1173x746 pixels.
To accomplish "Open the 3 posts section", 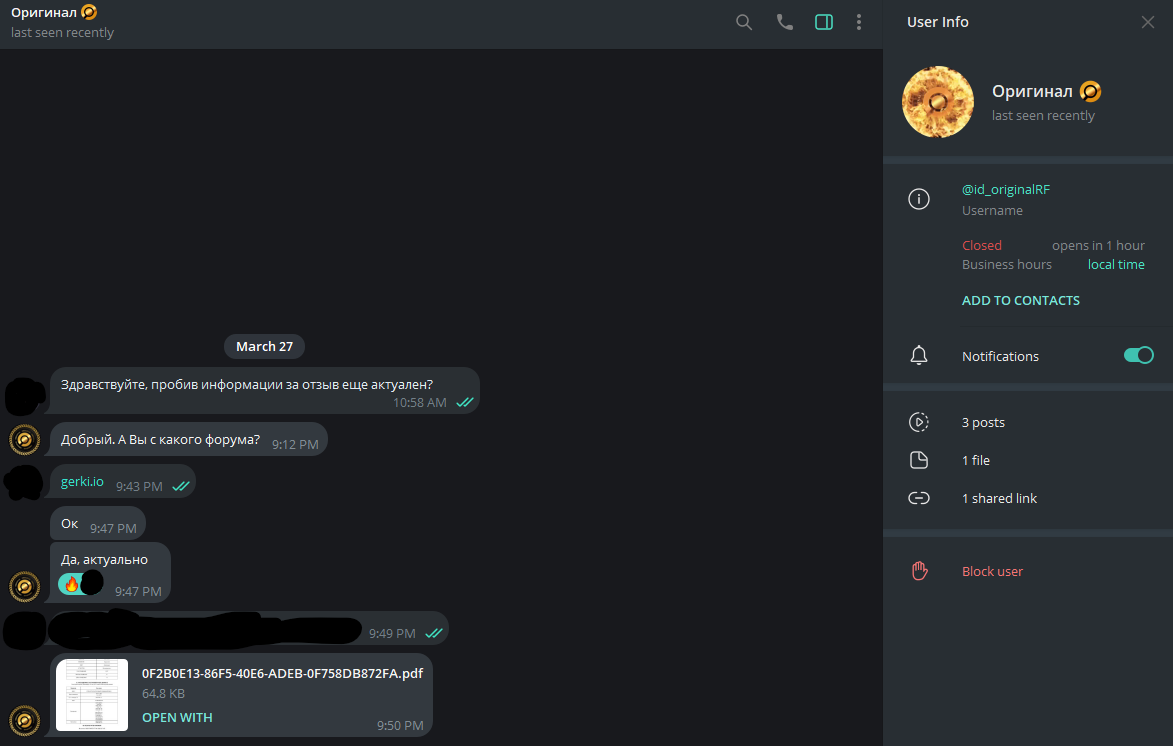I will 983,422.
